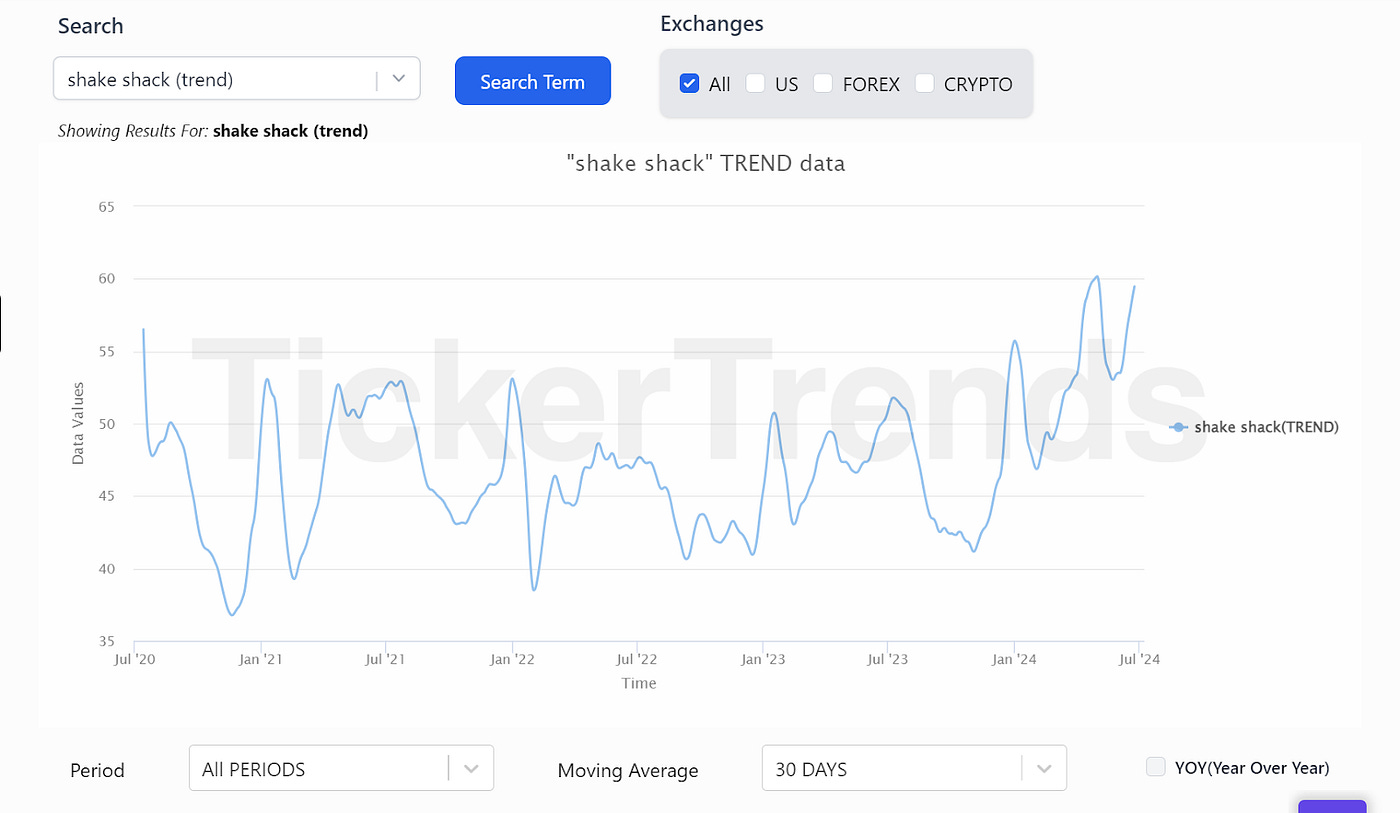This screenshot has width=1400, height=813.
Task: Click the 40 value on the y-axis
Action: (x=106, y=569)
